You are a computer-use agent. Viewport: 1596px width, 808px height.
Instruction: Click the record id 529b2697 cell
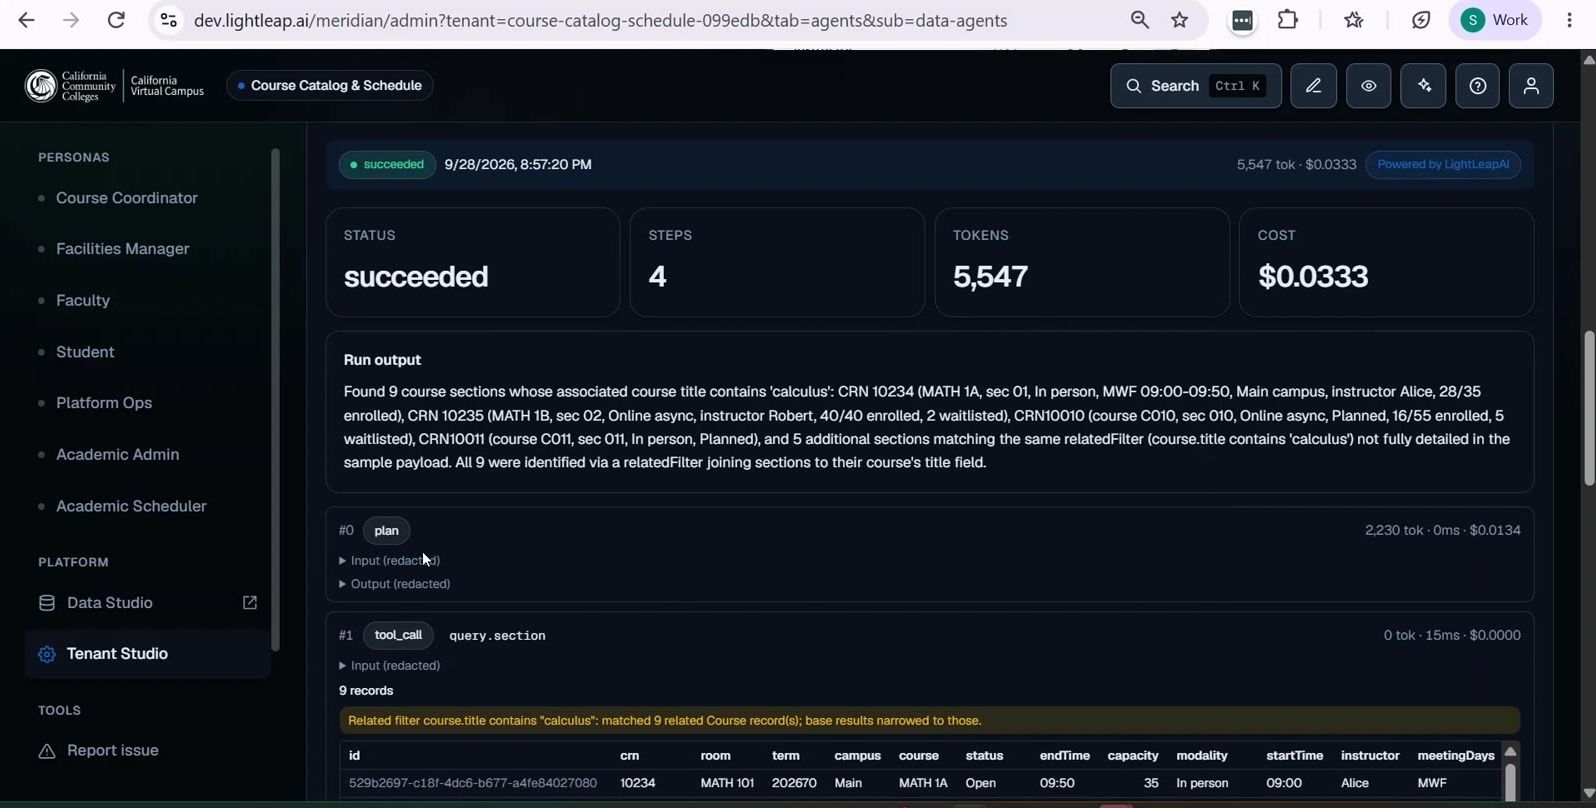pyautogui.click(x=473, y=783)
